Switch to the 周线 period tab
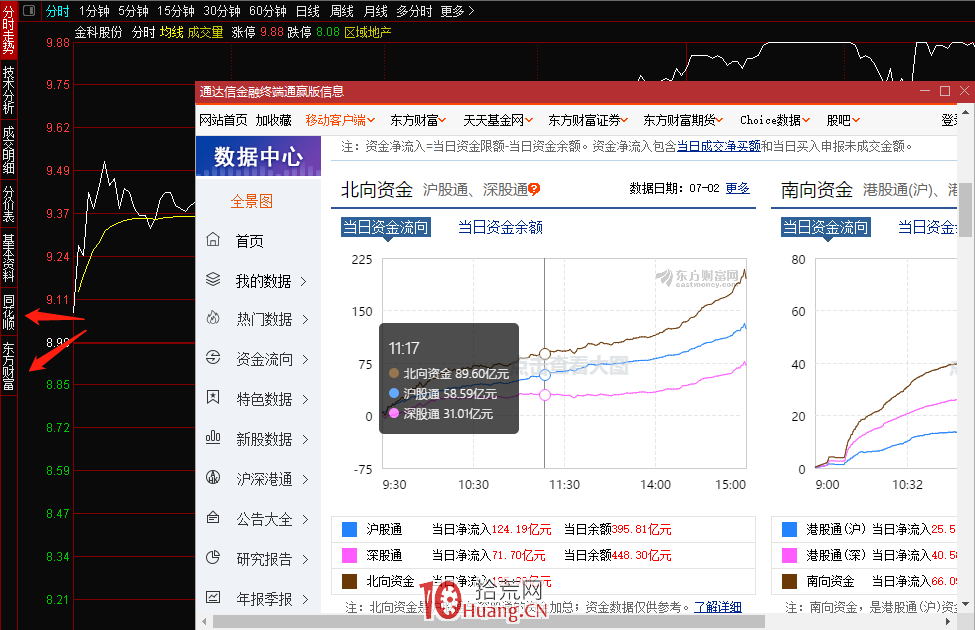Screen dimensions: 975x630 click(x=341, y=11)
